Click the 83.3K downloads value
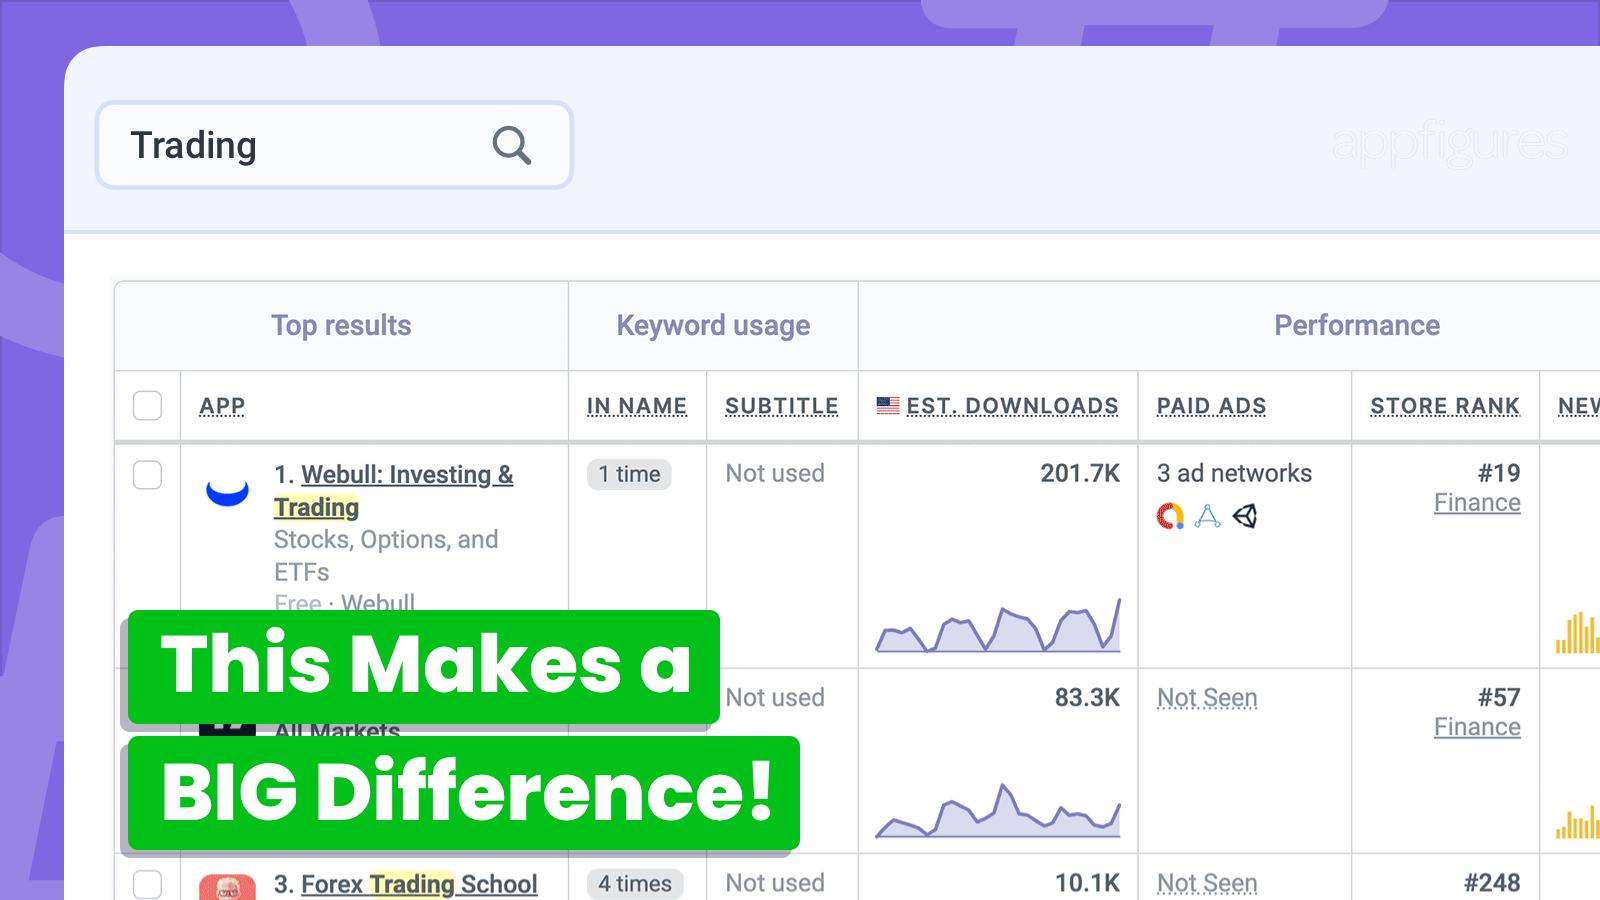The width and height of the screenshot is (1600, 900). 1087,697
